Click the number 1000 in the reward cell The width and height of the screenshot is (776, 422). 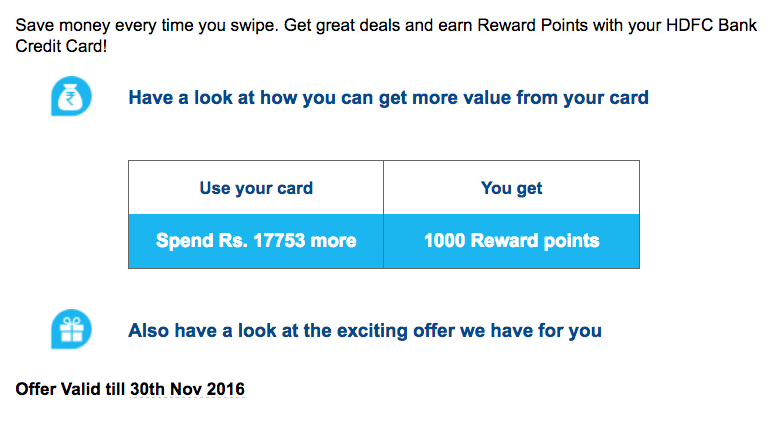pos(444,241)
